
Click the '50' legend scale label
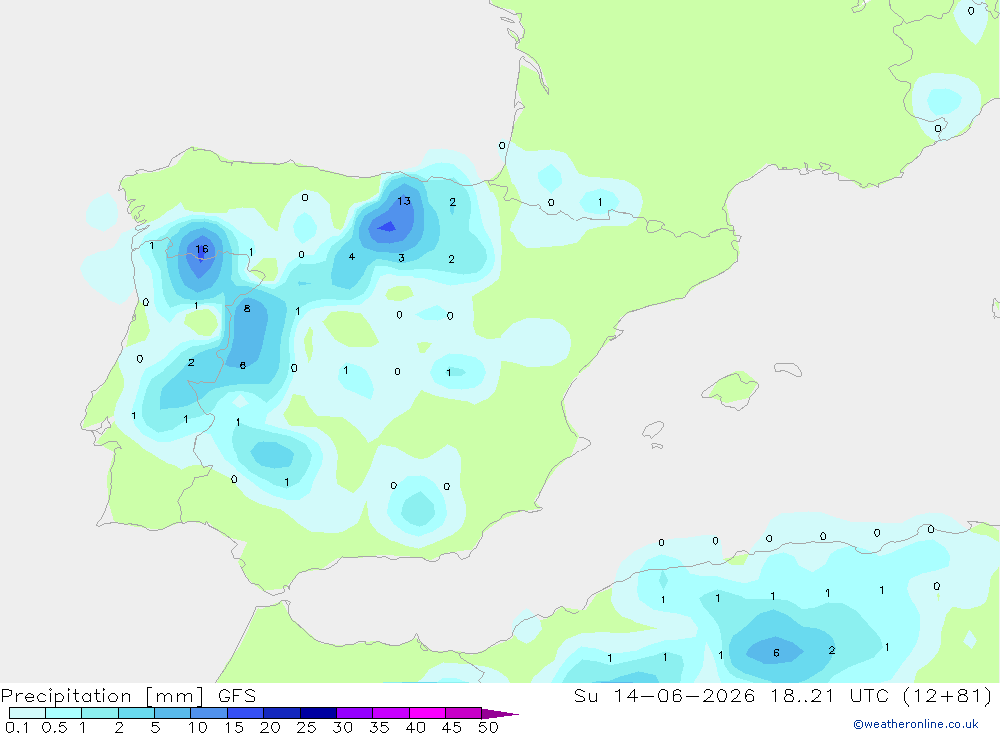tap(488, 727)
